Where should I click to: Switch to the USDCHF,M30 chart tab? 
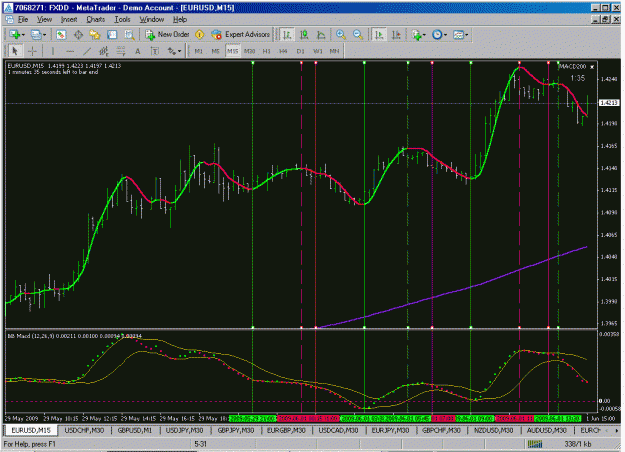coord(84,430)
